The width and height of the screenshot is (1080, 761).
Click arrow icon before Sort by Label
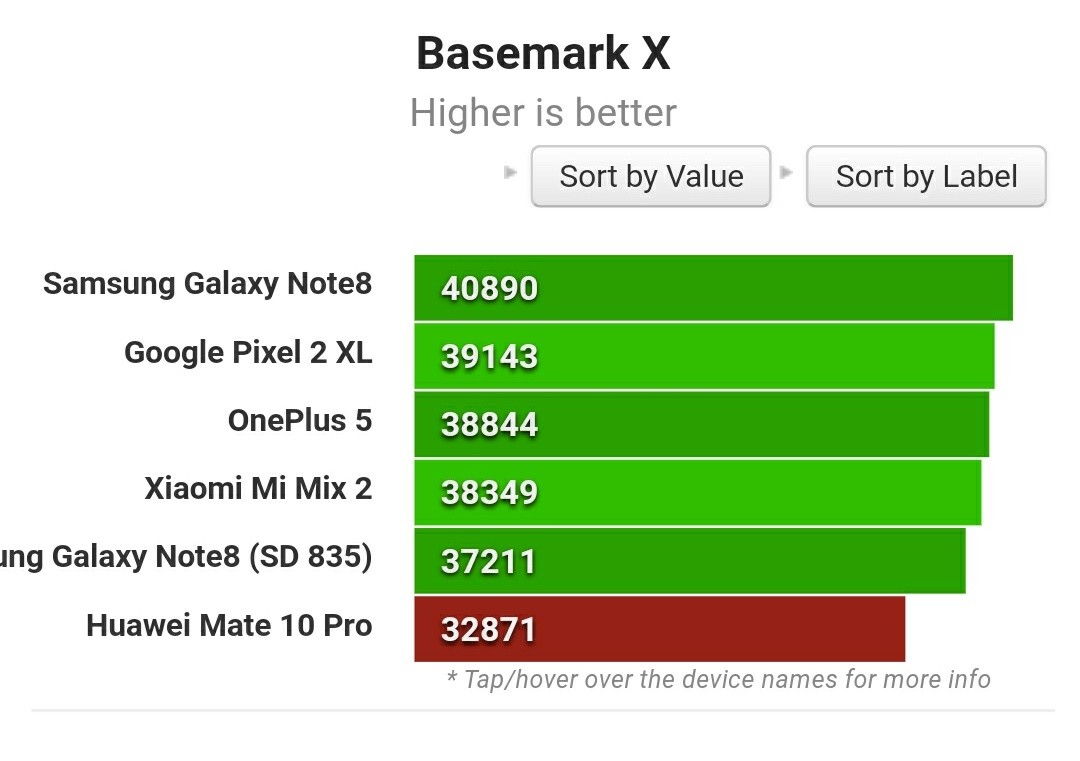click(x=786, y=172)
